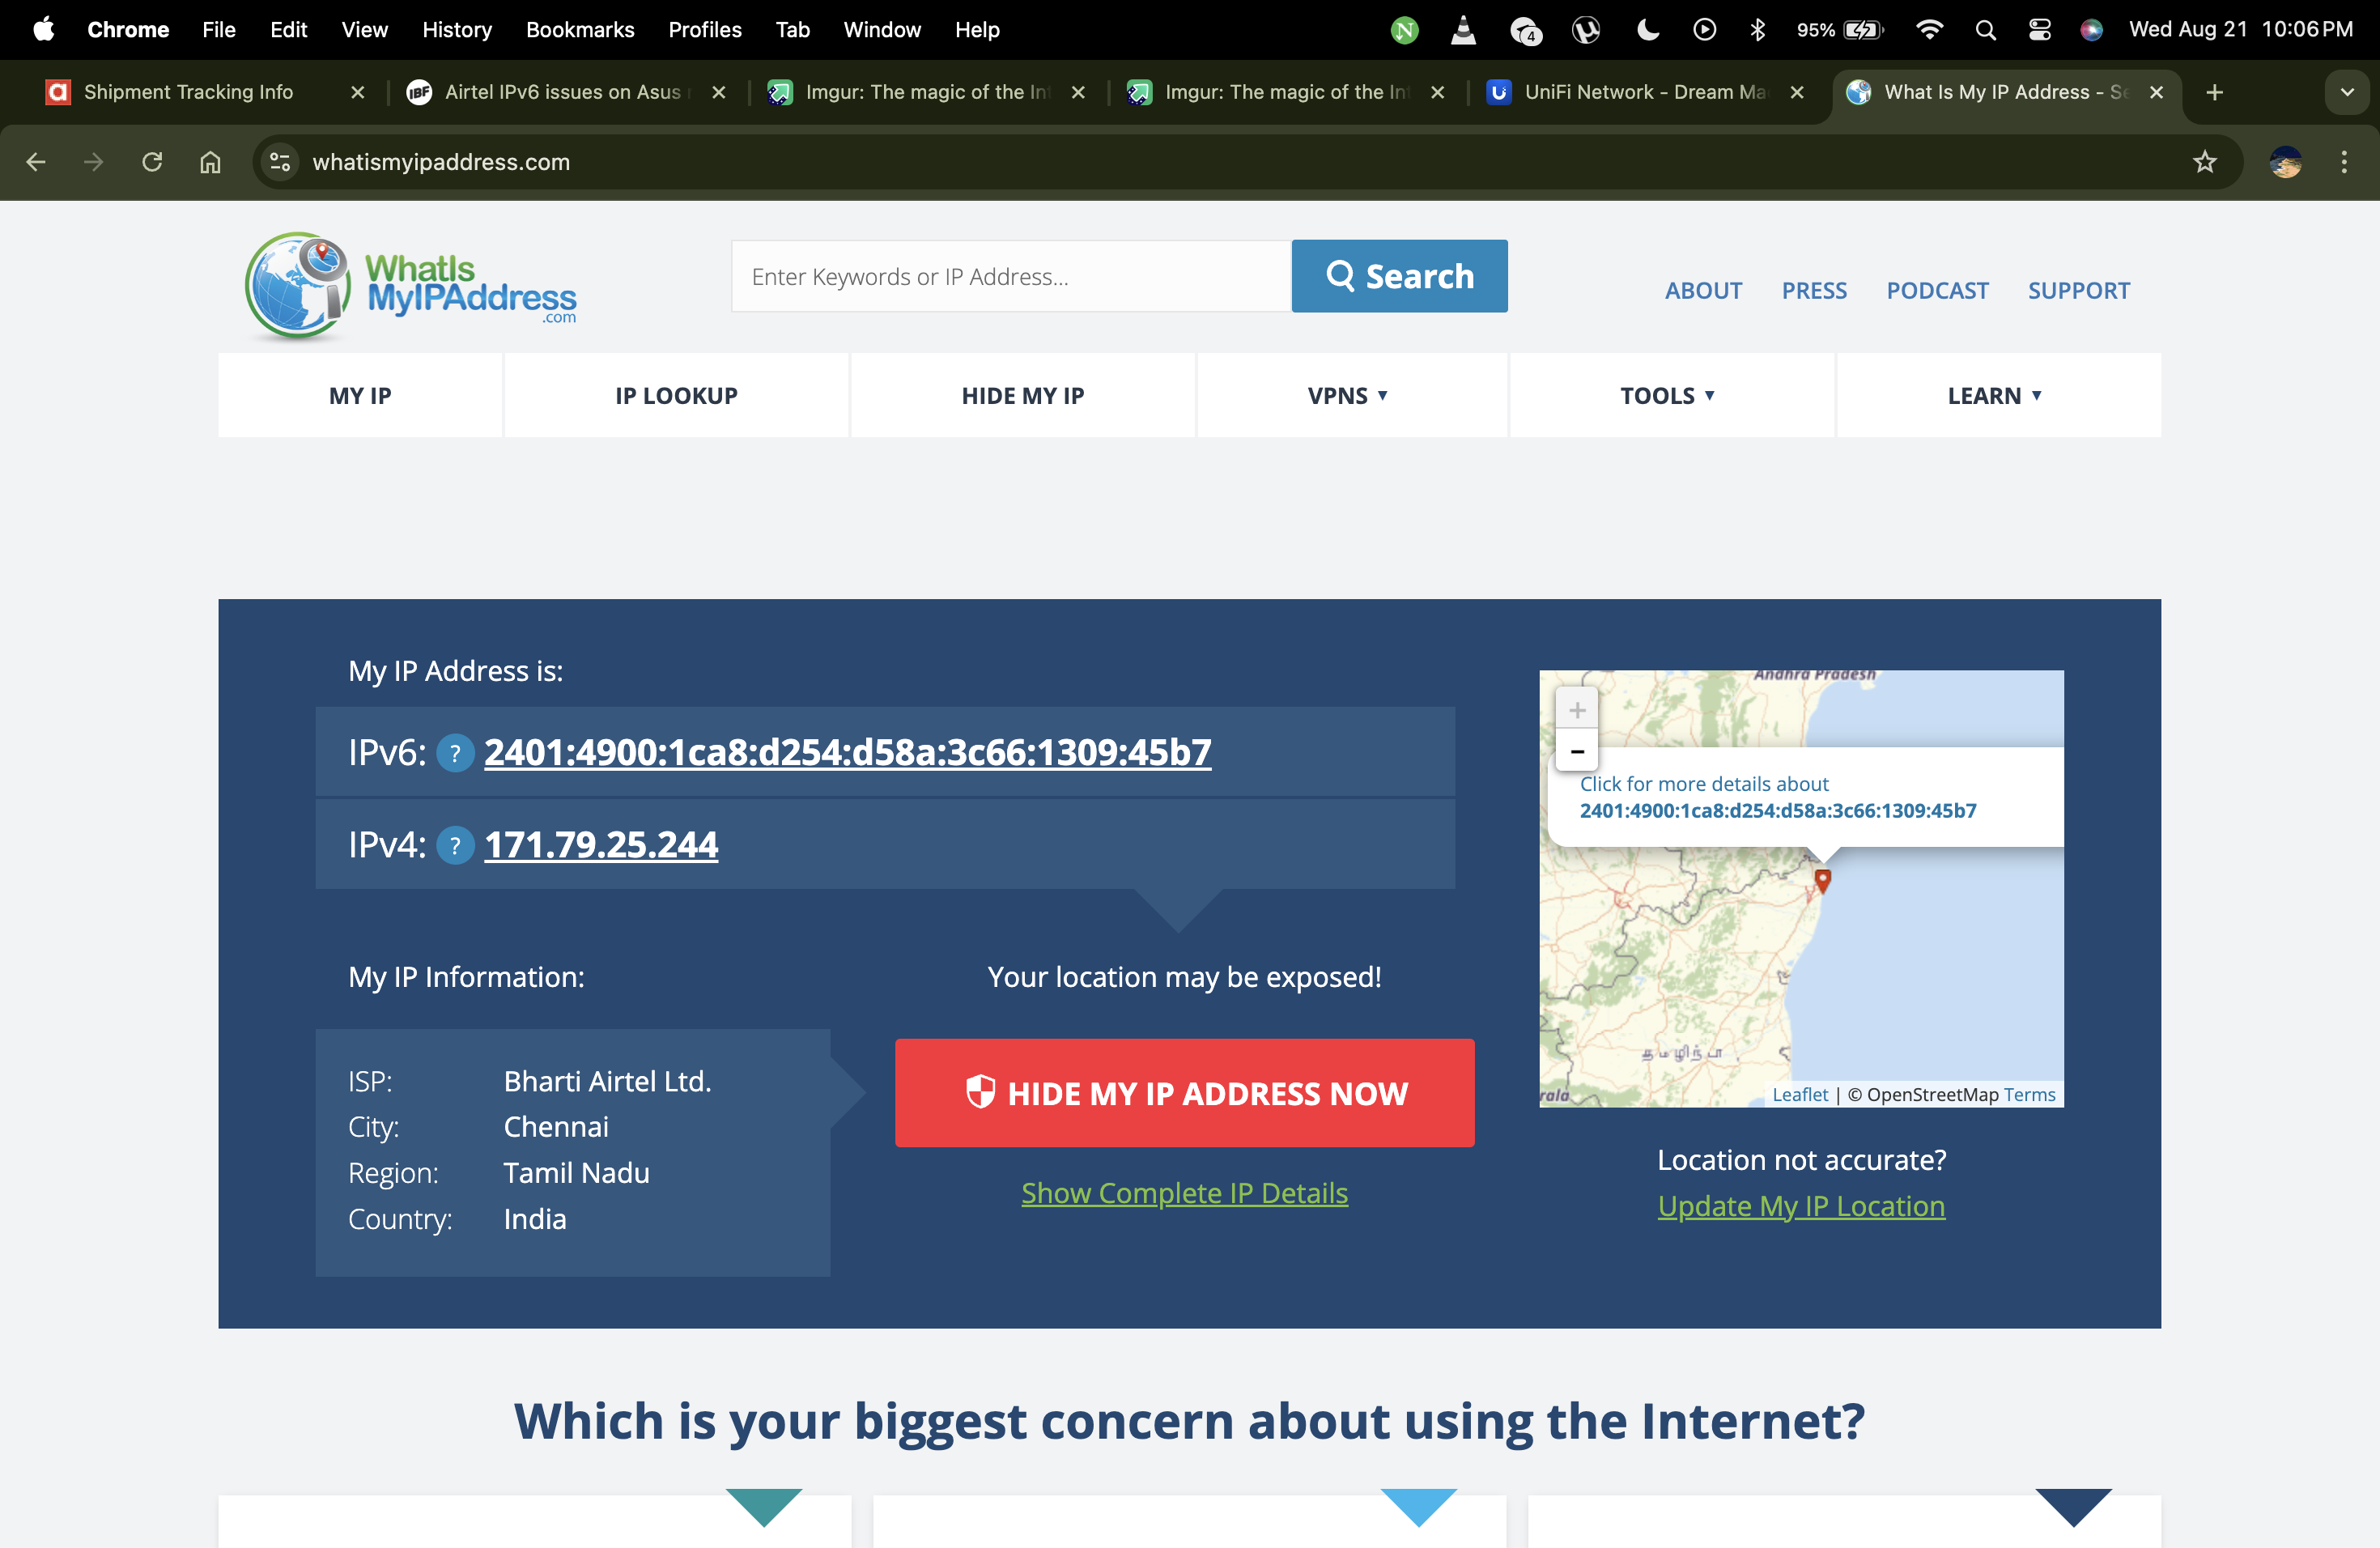Expand the VPNS dropdown menu

[1347, 396]
